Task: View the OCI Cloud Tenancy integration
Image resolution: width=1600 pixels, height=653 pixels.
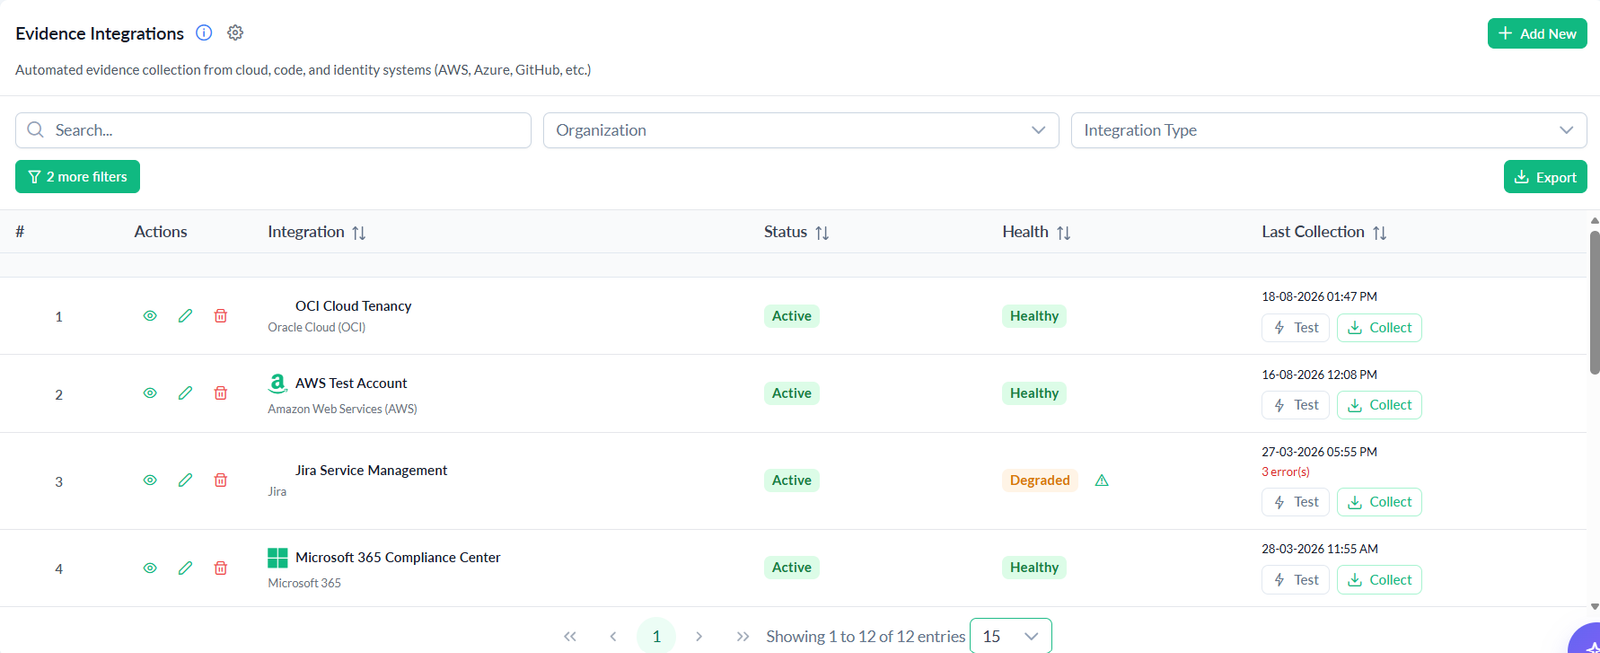Action: 150,316
